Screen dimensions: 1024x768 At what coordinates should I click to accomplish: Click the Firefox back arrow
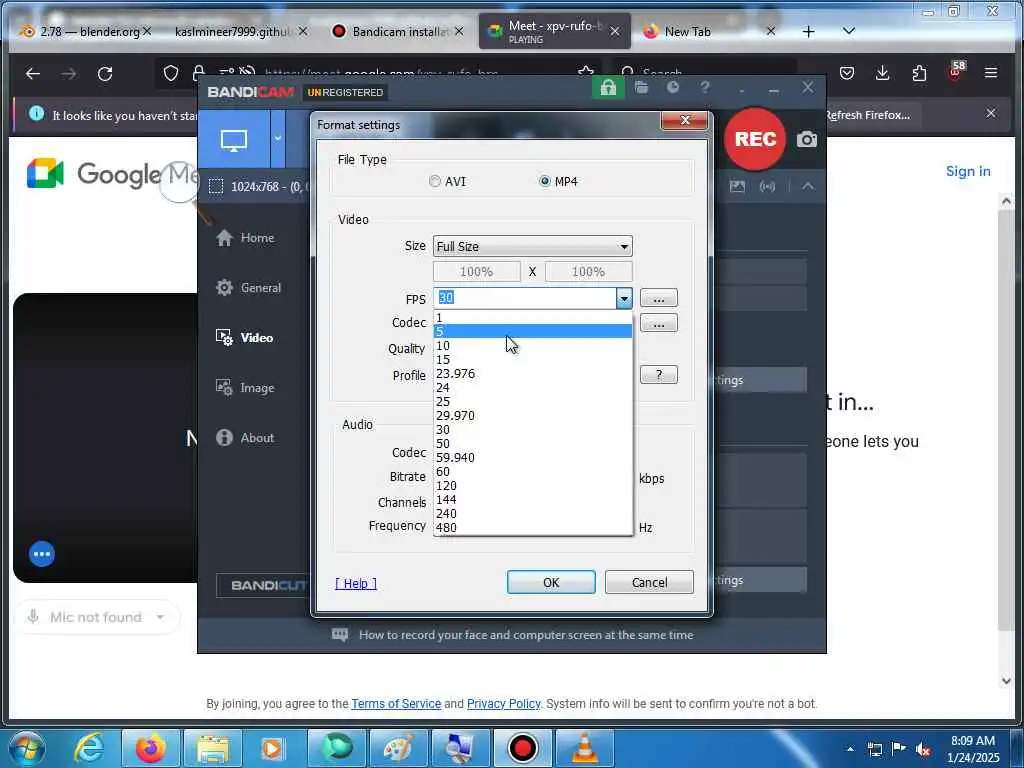[33, 74]
